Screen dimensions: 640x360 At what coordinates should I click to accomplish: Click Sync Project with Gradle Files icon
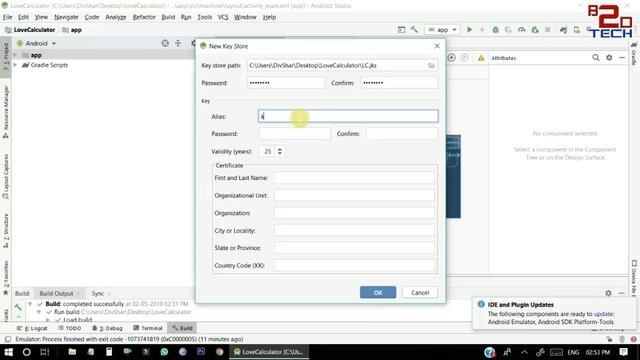564,29
